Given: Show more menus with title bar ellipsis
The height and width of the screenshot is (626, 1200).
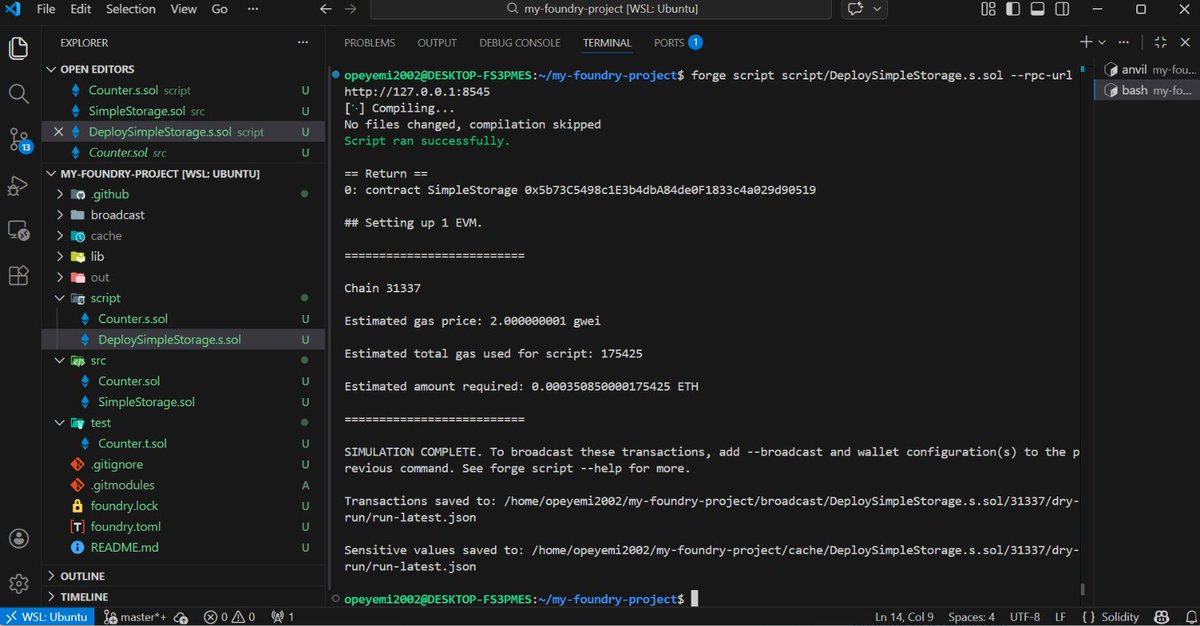Looking at the screenshot, I should 252,9.
